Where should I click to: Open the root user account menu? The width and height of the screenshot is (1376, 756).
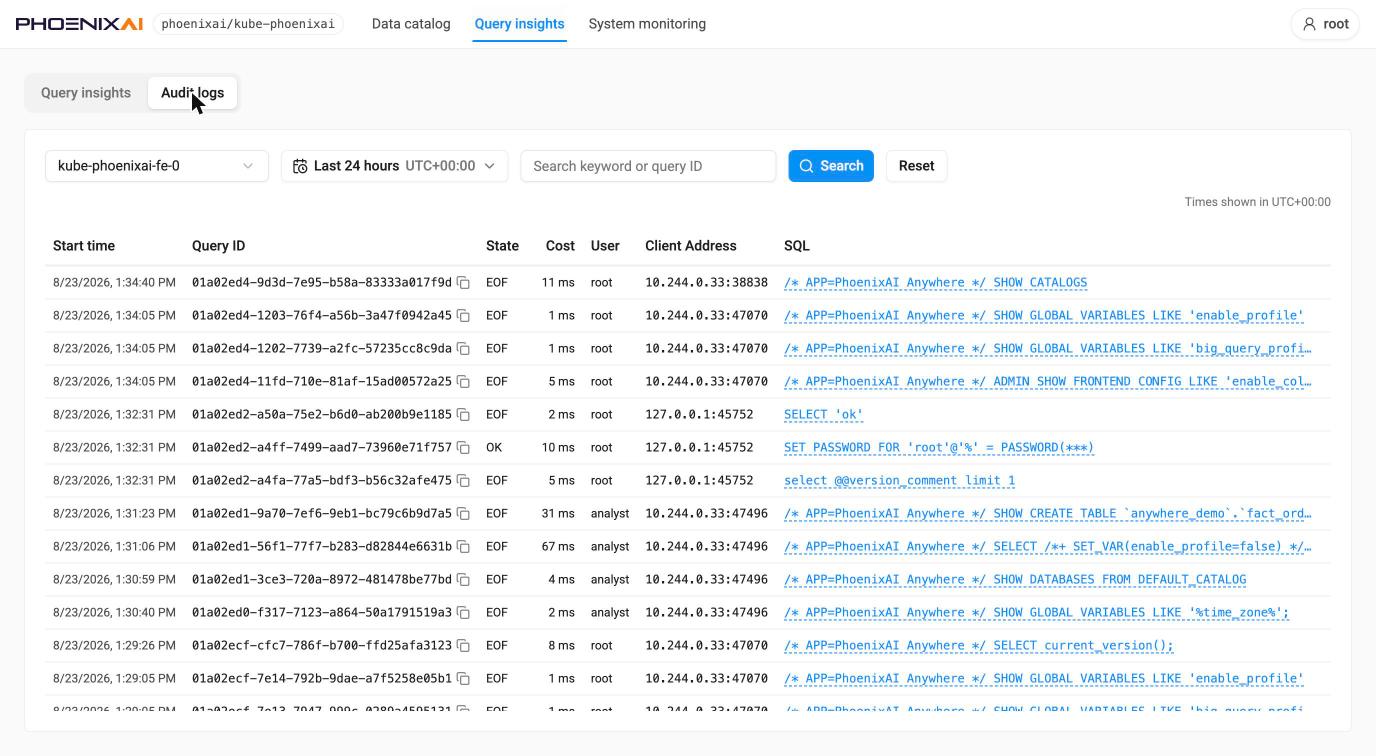1325,24
